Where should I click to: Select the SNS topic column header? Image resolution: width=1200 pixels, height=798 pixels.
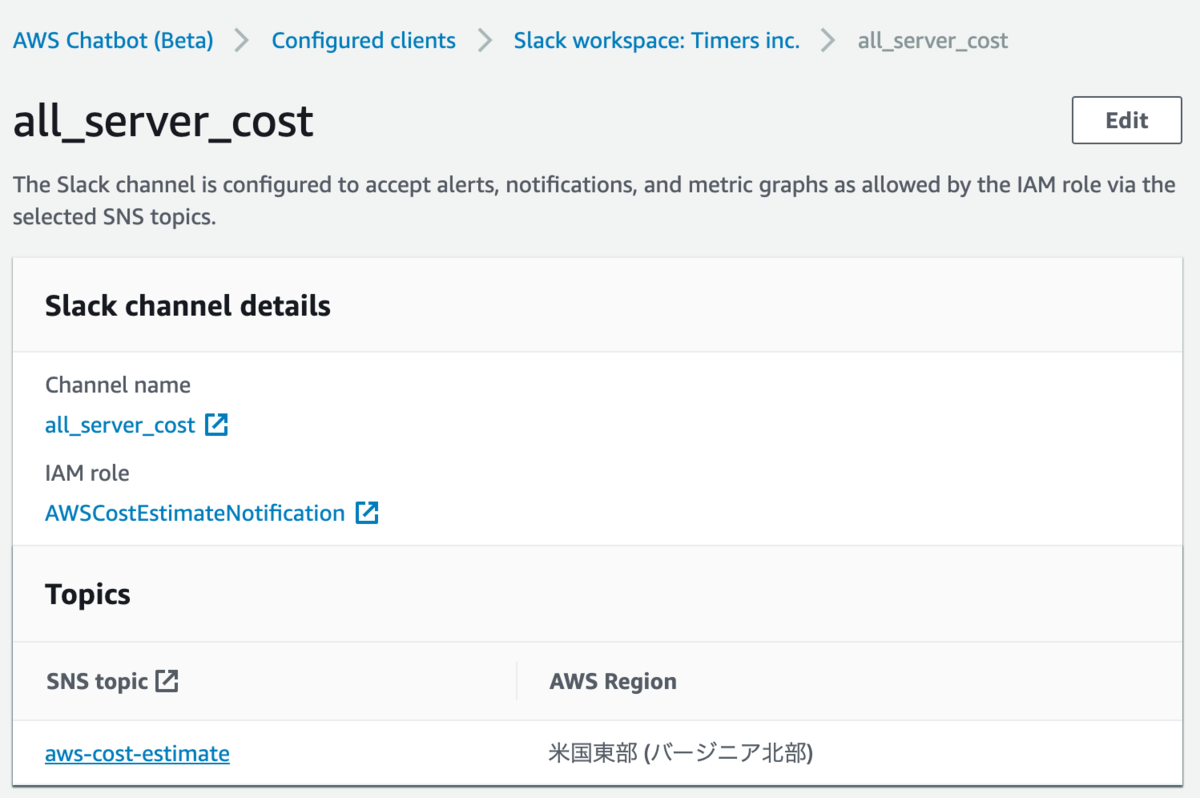click(x=97, y=681)
